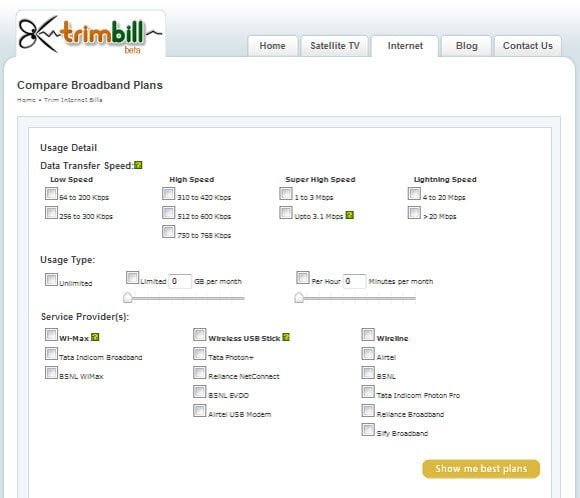Viewport: 580px width, 498px height.
Task: Tick the Airtel wireline checkbox
Action: pos(368,354)
